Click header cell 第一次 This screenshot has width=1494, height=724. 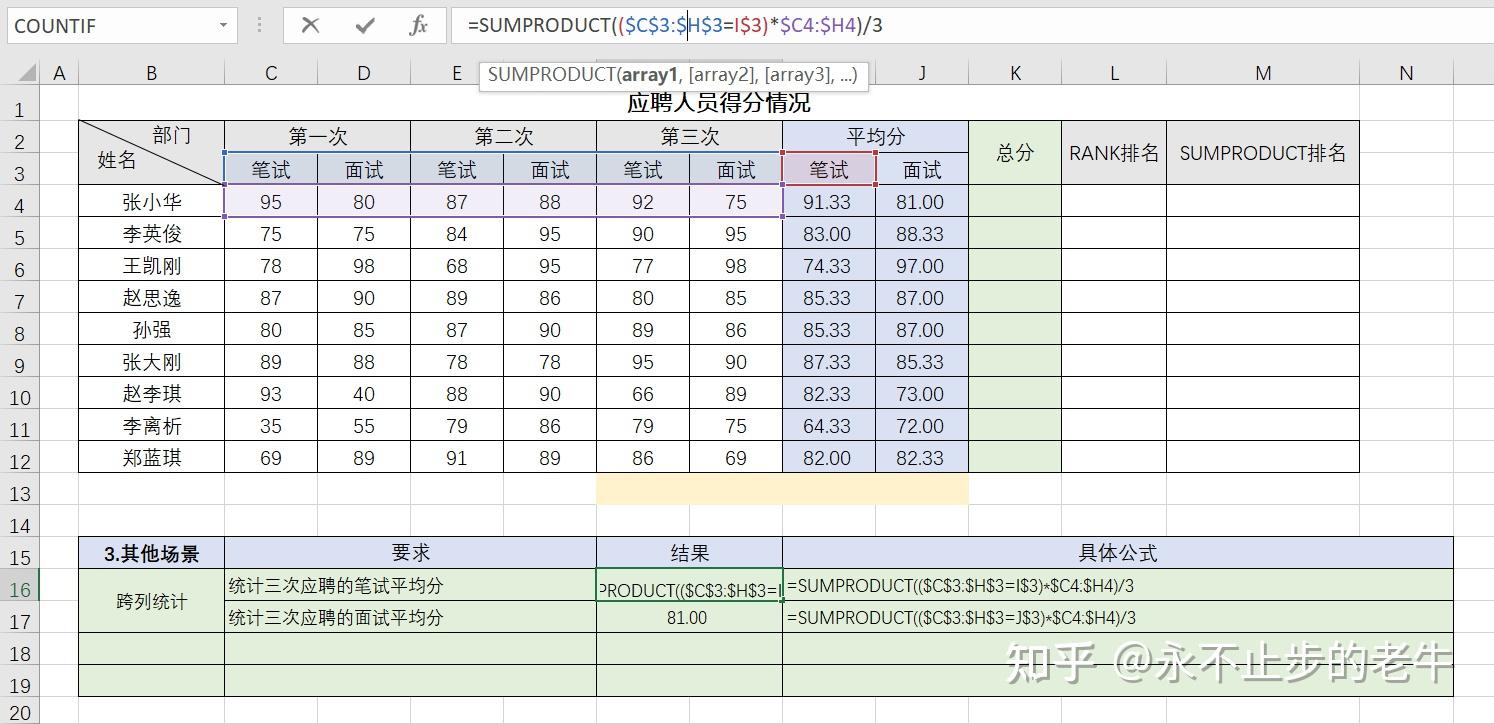tap(317, 137)
